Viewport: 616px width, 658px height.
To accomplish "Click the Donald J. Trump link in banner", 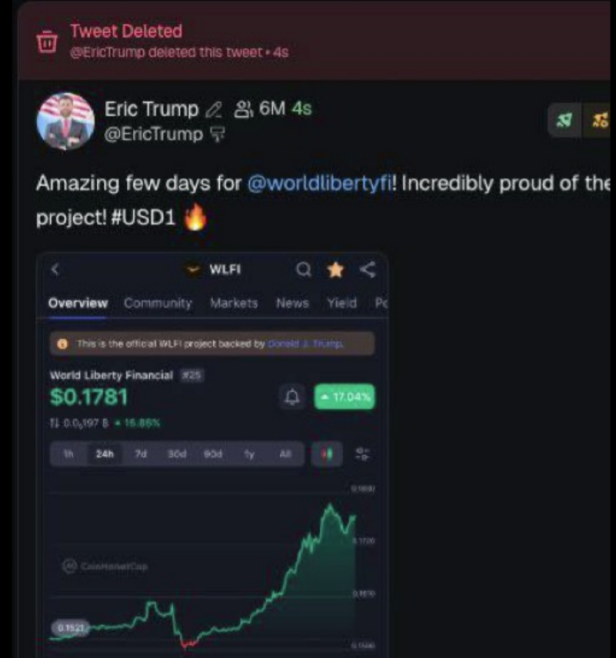I will point(306,344).
